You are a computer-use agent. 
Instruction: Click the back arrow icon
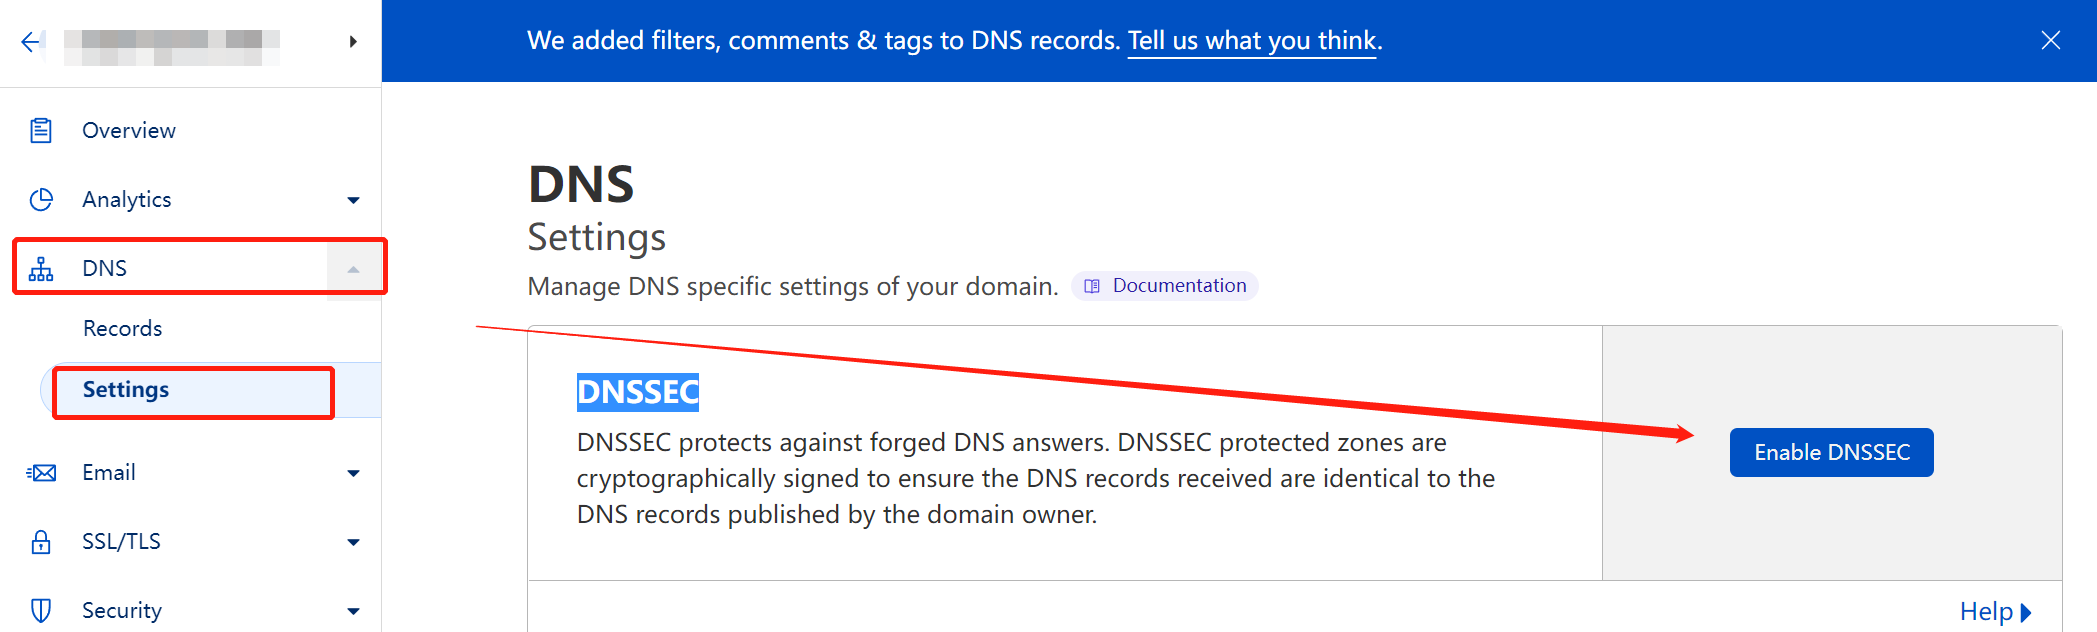tap(32, 41)
